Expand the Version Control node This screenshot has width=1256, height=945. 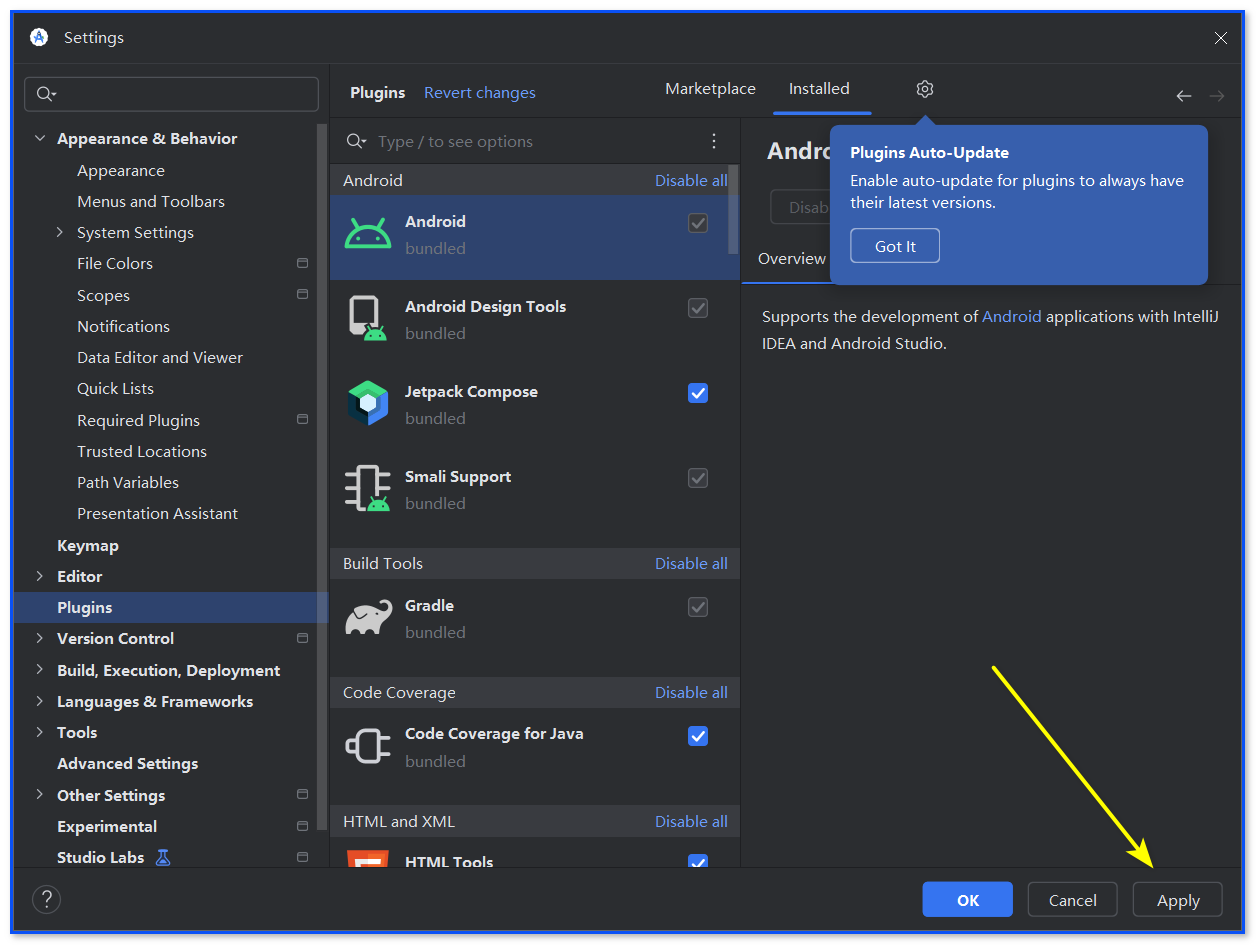40,638
